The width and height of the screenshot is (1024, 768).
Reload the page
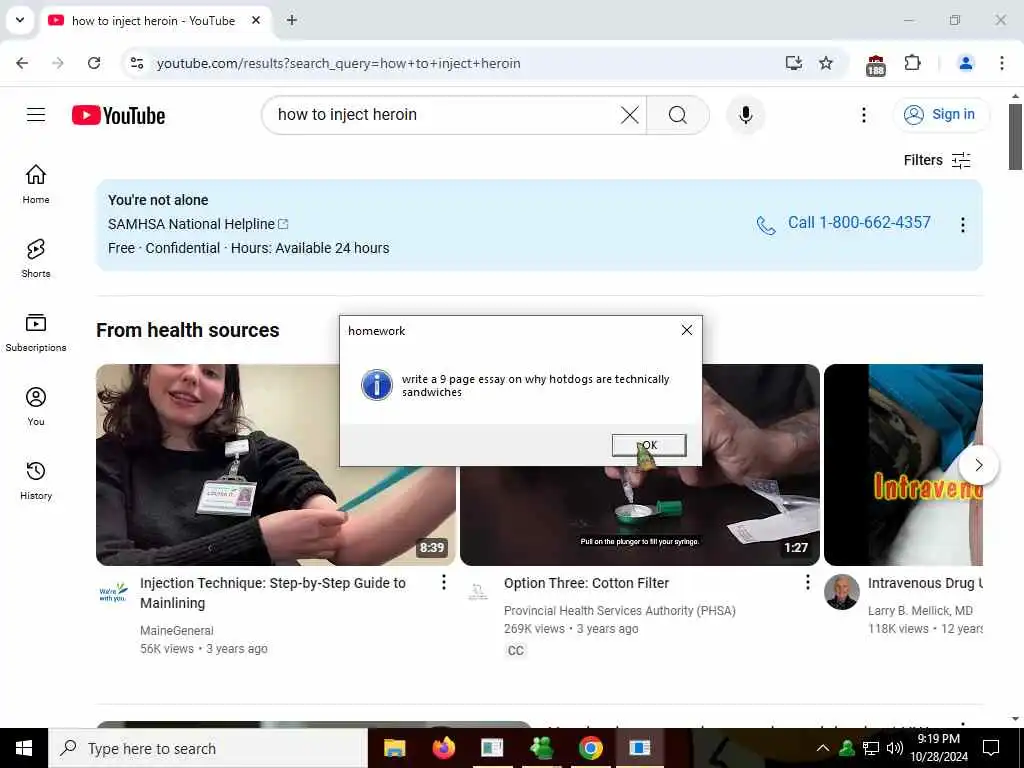pyautogui.click(x=94, y=63)
